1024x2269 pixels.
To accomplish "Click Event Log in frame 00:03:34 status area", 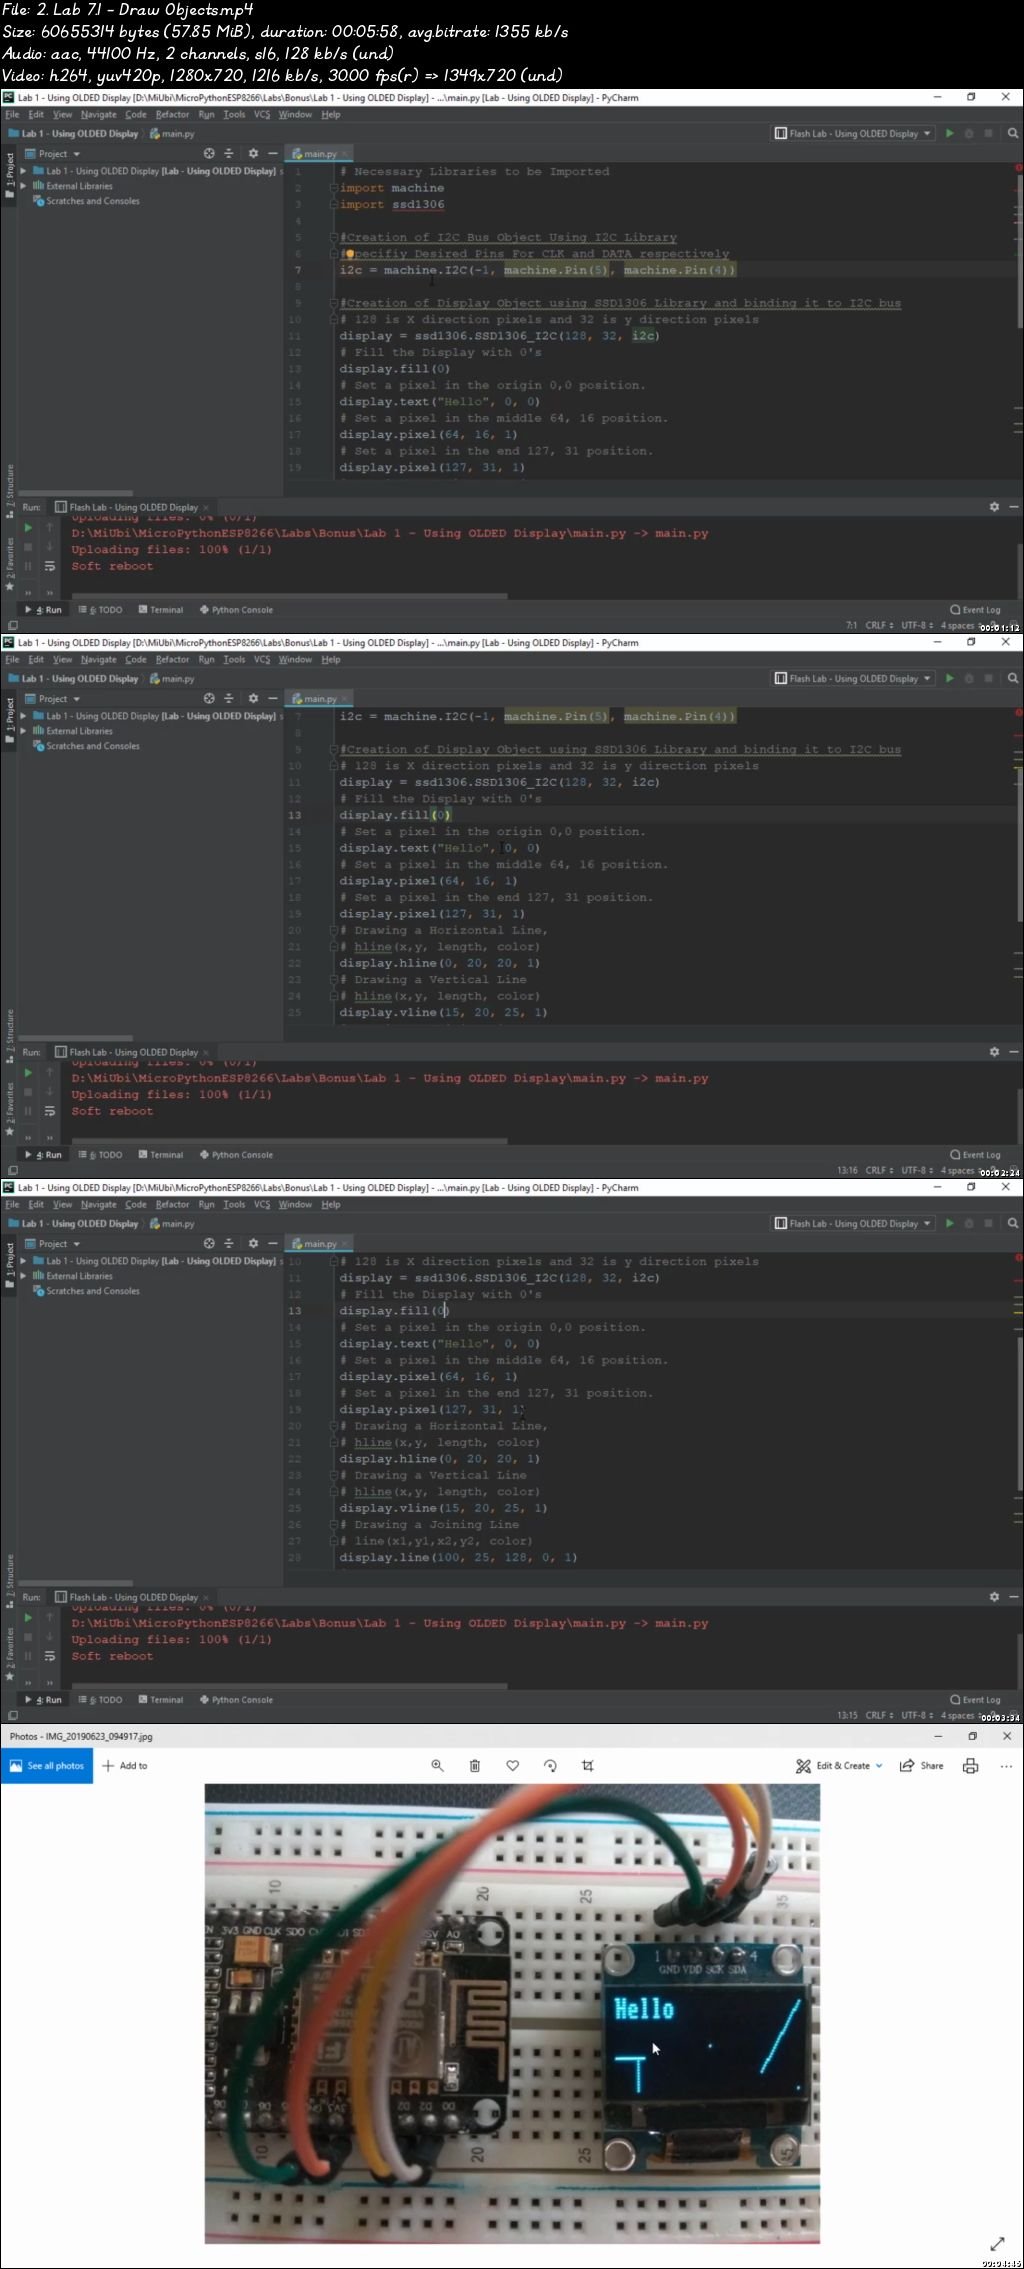I will tap(975, 1699).
